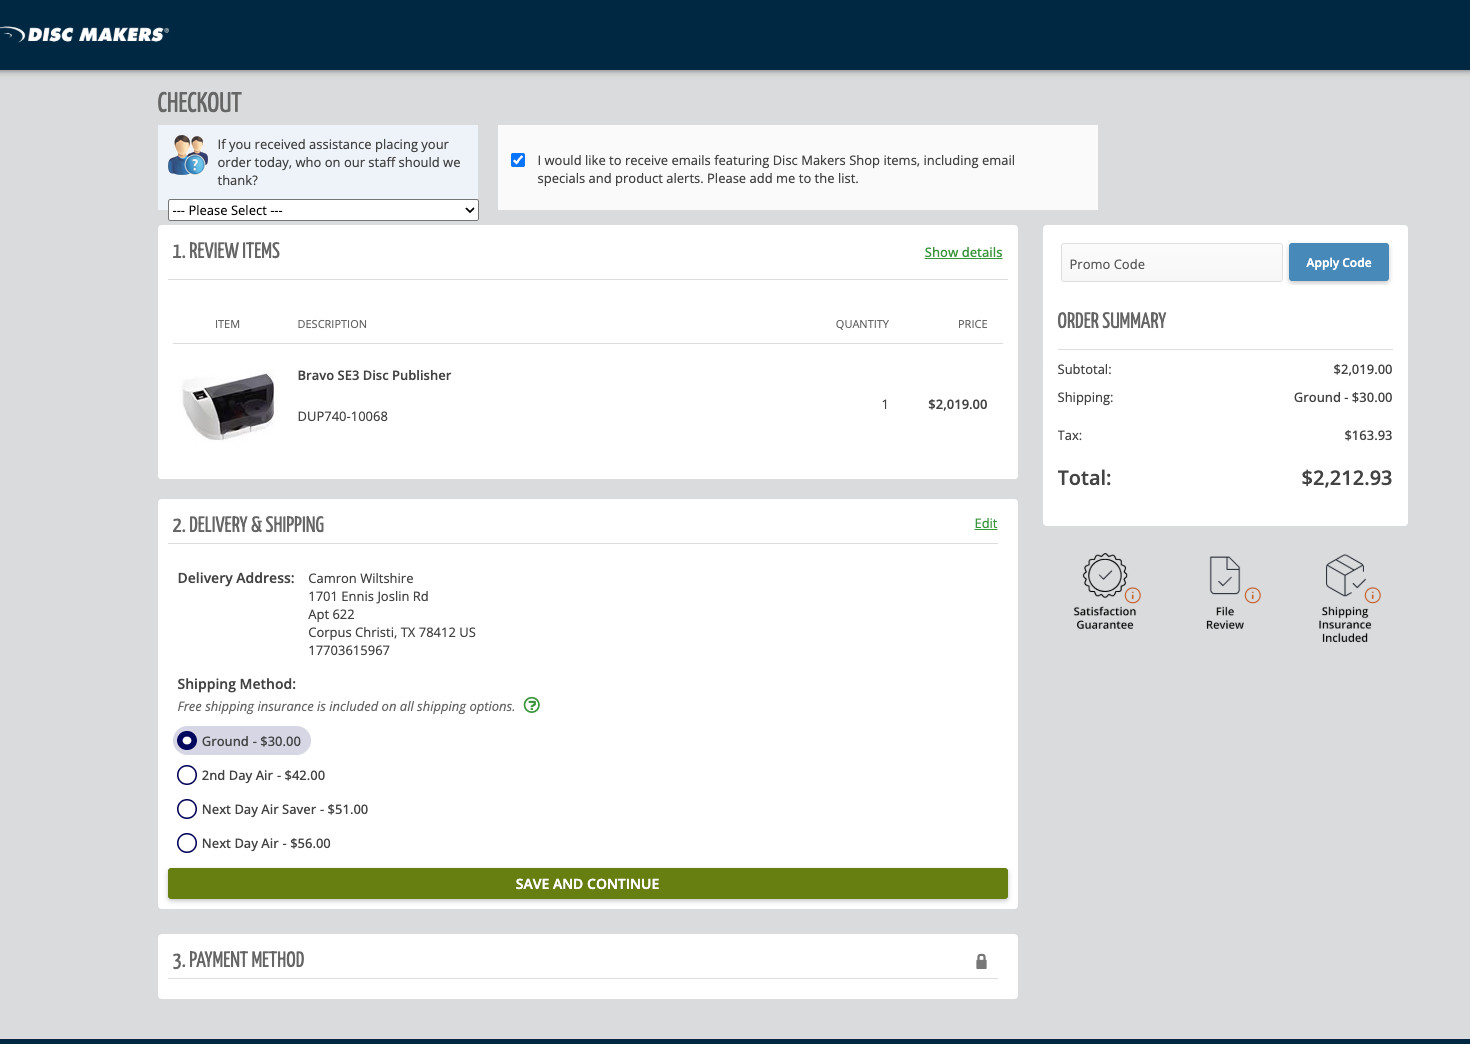Click the Satisfaction Guarantee badge icon
Viewport: 1470px width, 1044px height.
1104,575
